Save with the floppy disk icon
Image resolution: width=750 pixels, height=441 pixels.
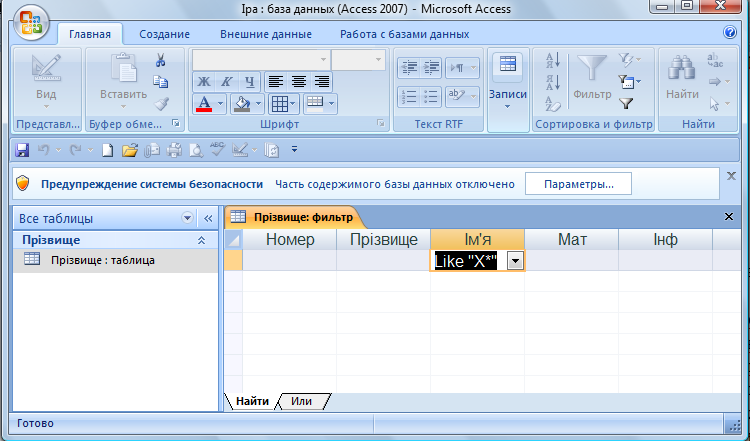pyautogui.click(x=22, y=150)
